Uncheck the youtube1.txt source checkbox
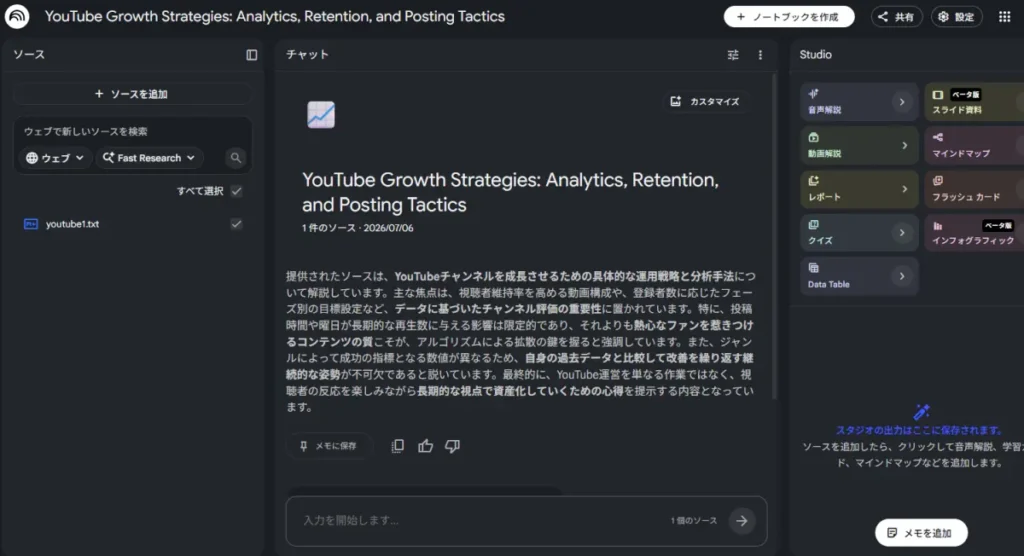This screenshot has height=556, width=1024. pyautogui.click(x=236, y=224)
